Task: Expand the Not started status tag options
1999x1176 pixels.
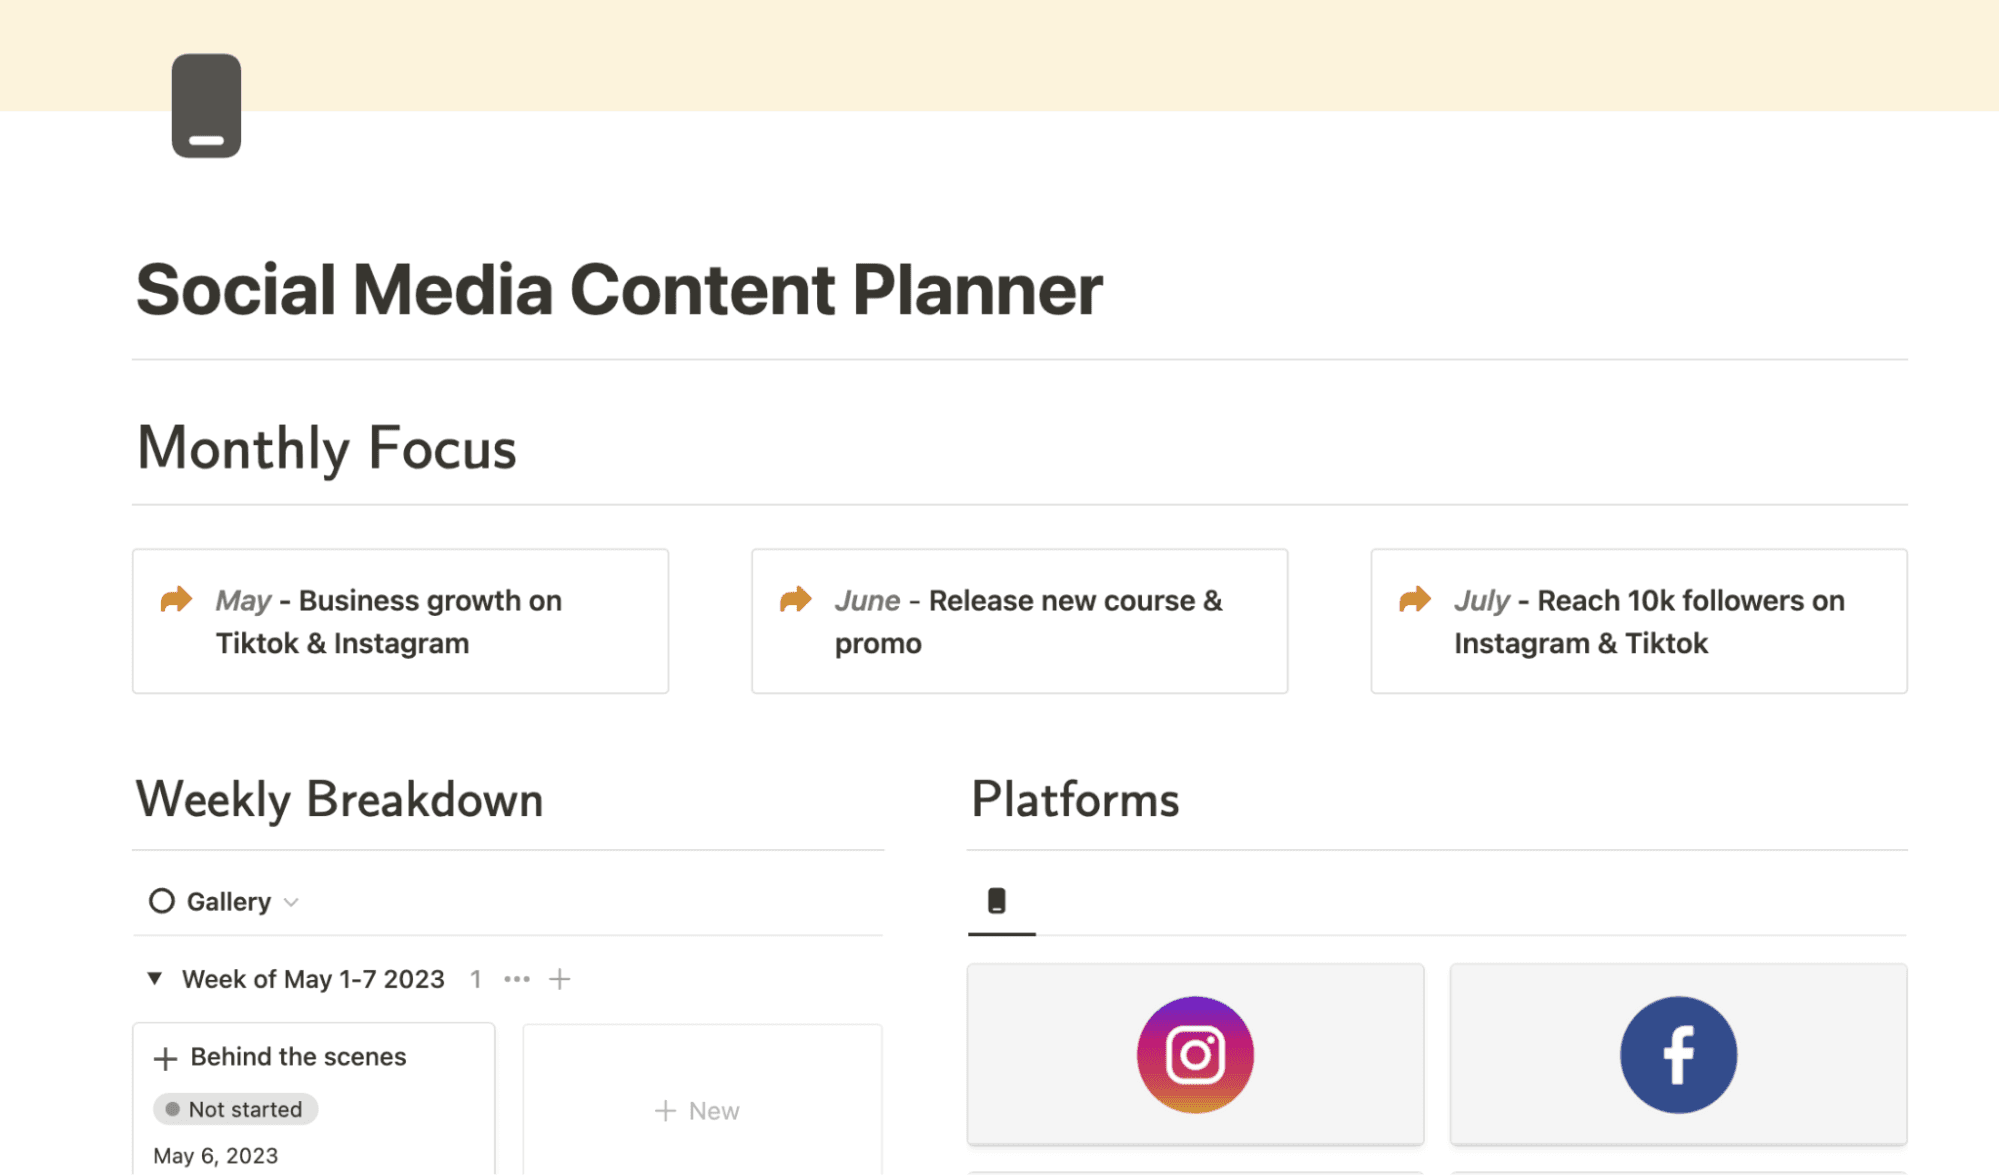Action: tap(234, 1108)
